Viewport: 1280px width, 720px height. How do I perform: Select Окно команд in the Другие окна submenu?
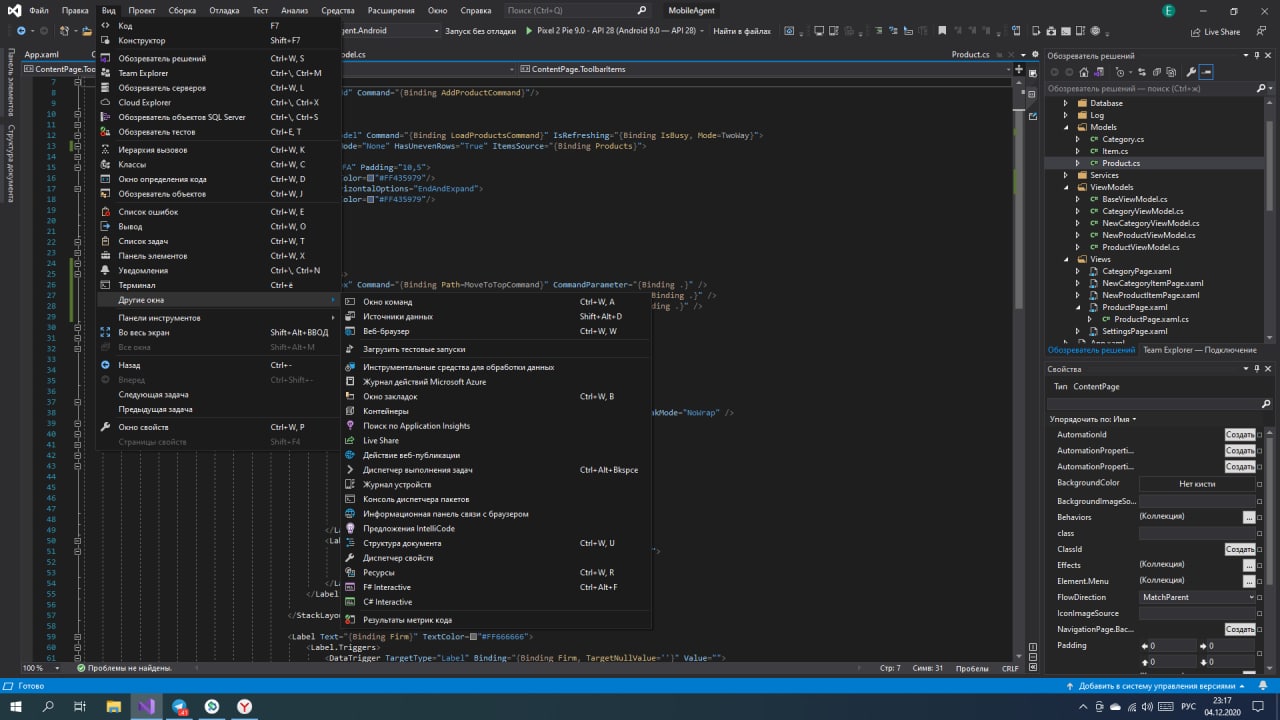coord(496,302)
